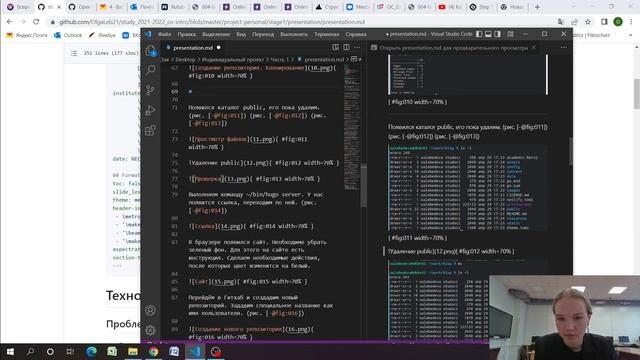Bookmark this page star icon

(588, 22)
